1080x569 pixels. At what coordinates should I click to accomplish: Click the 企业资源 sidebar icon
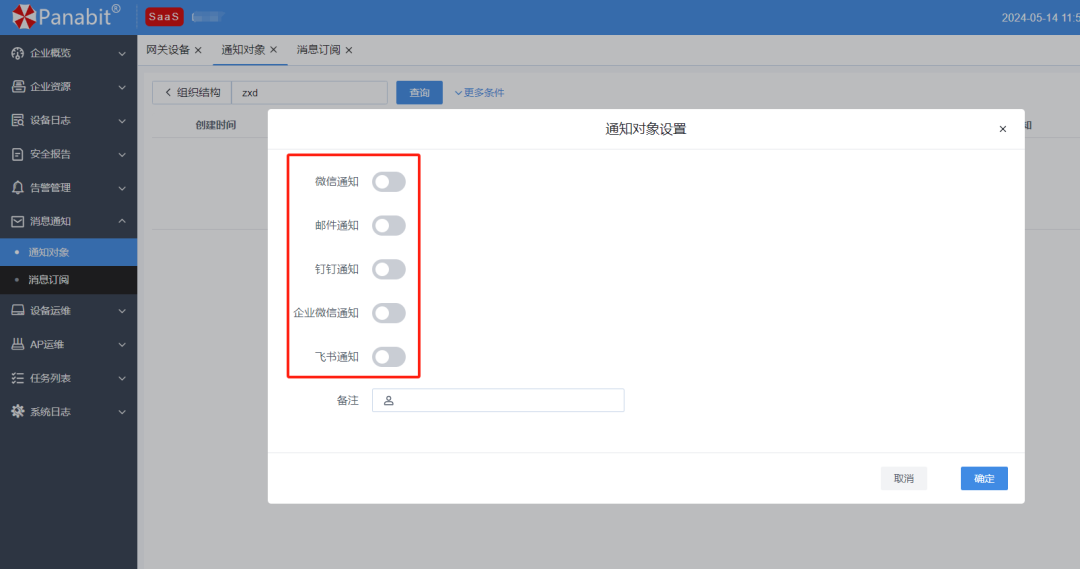click(18, 87)
